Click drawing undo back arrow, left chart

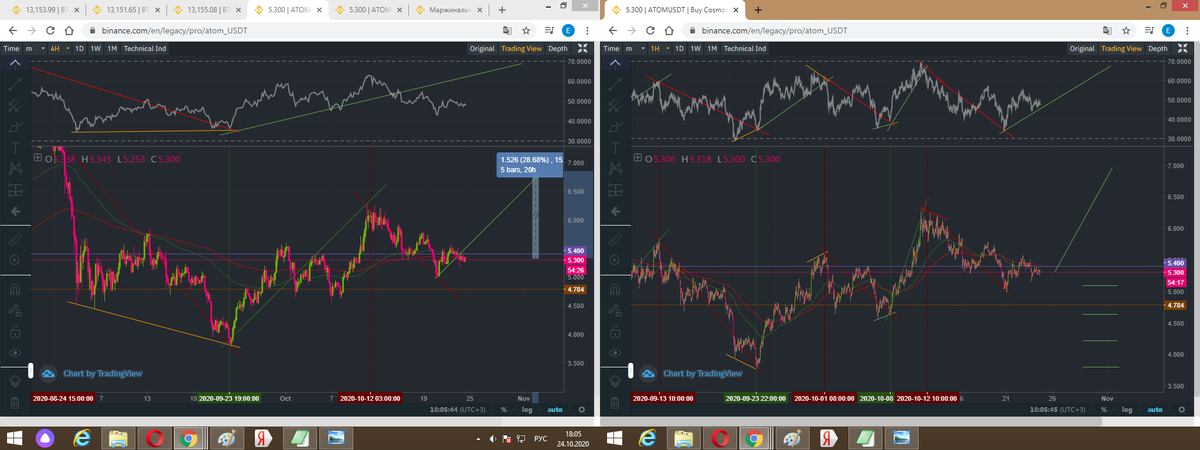click(14, 212)
